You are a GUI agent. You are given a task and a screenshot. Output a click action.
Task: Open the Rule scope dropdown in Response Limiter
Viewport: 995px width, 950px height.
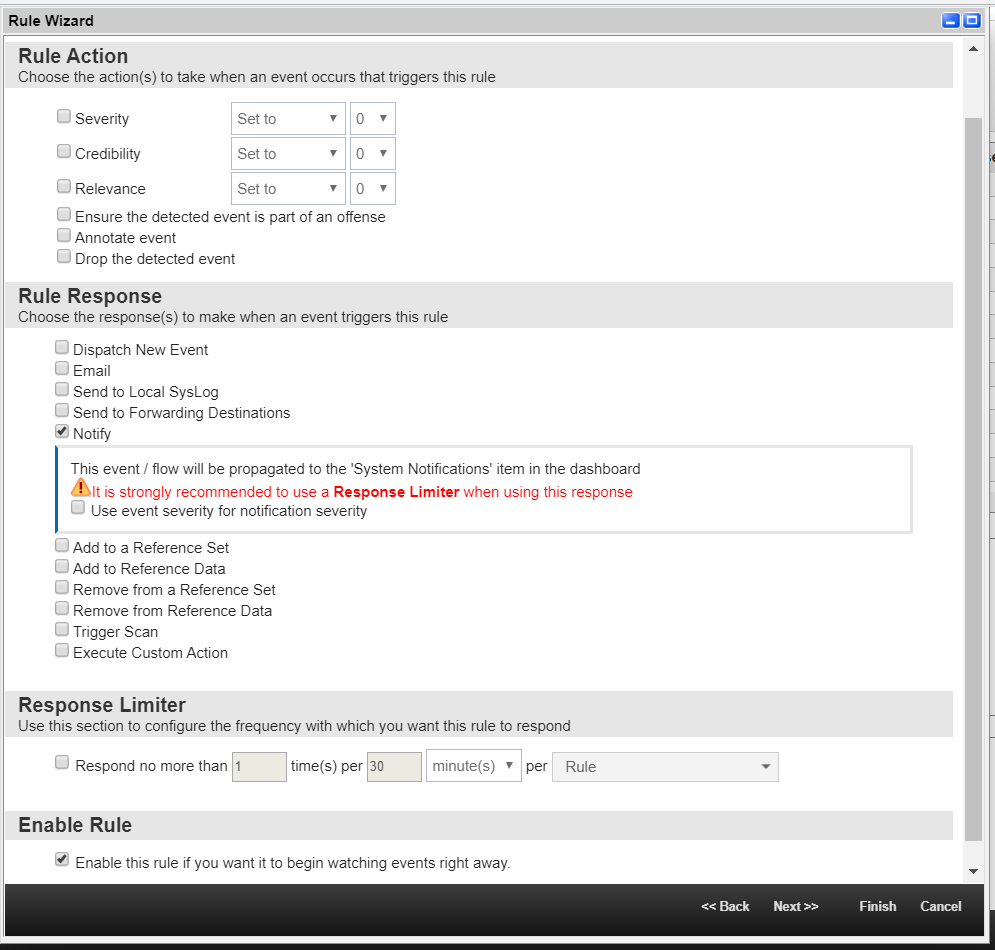pos(665,766)
